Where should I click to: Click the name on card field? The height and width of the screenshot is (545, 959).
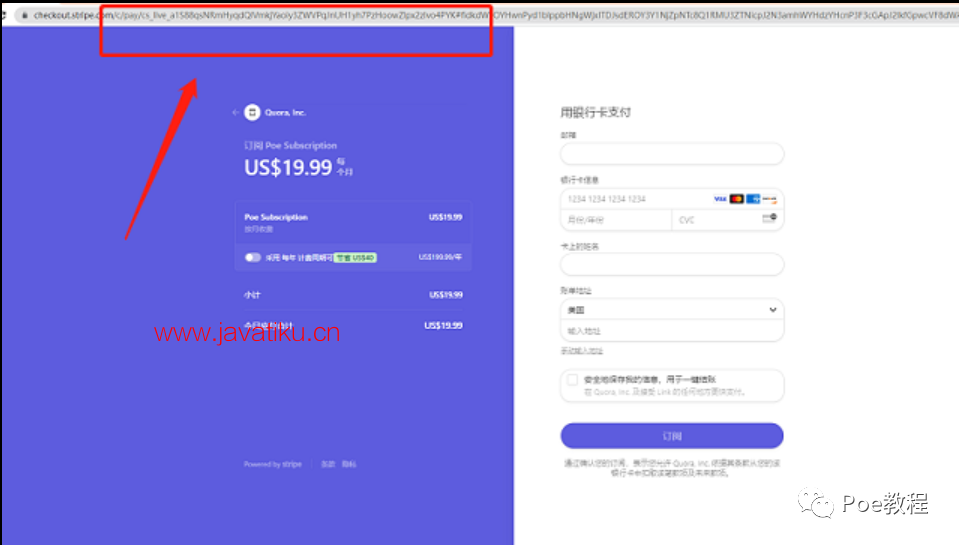pos(672,265)
